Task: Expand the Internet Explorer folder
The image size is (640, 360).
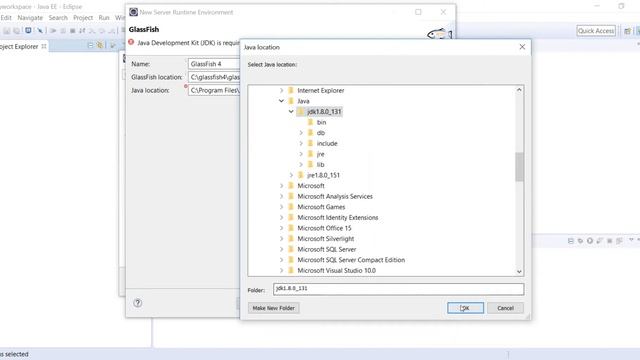Action: [x=281, y=90]
